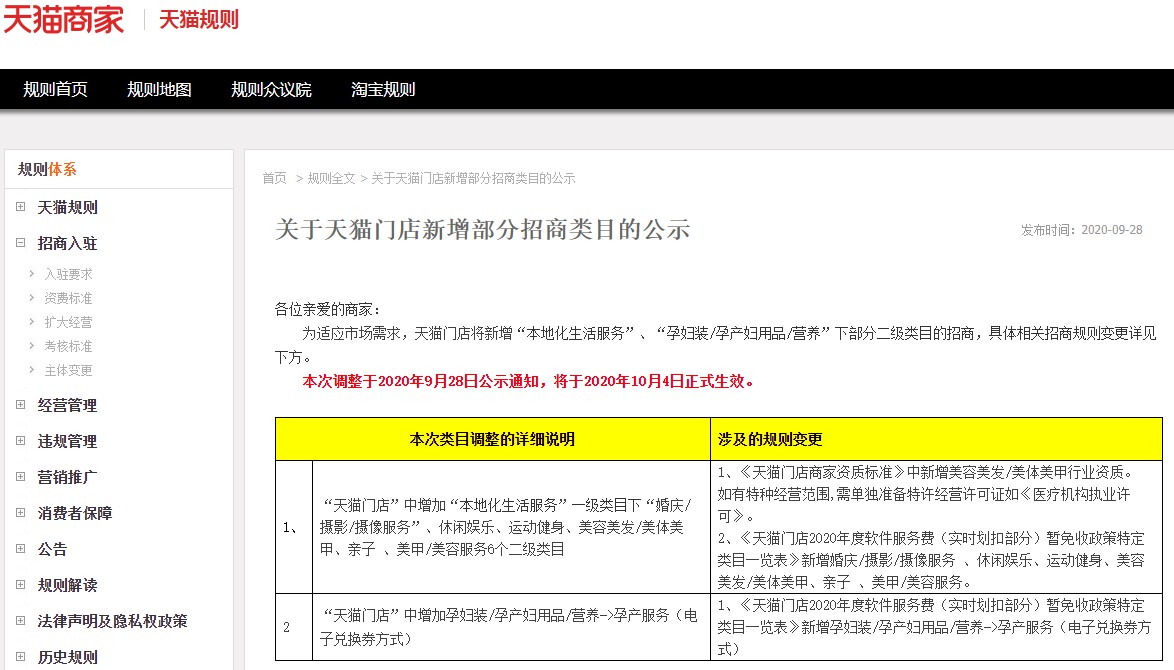
Task: Select 经营管理 in the sidebar
Action: coord(67,406)
